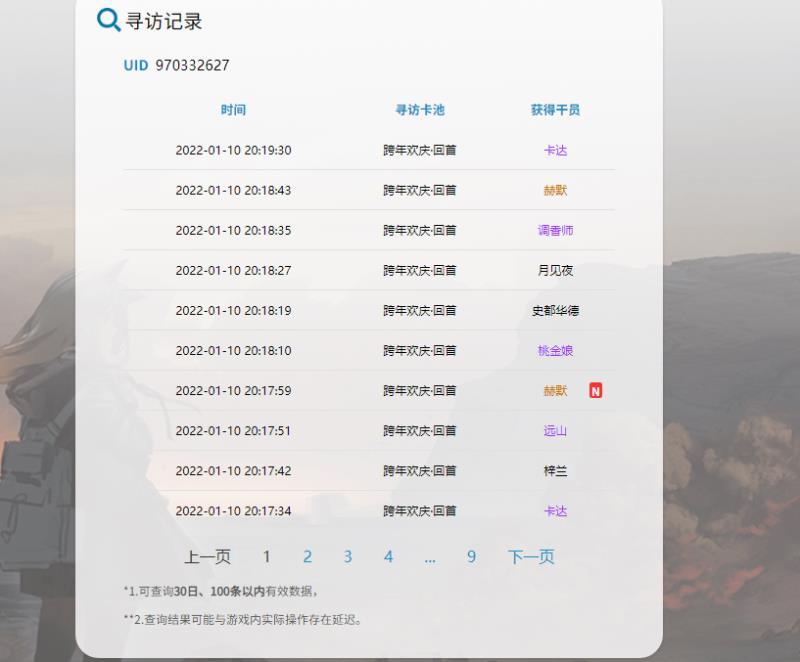Click timestamp 2022-01-10 20:17:59
This screenshot has width=800, height=662.
tap(233, 391)
